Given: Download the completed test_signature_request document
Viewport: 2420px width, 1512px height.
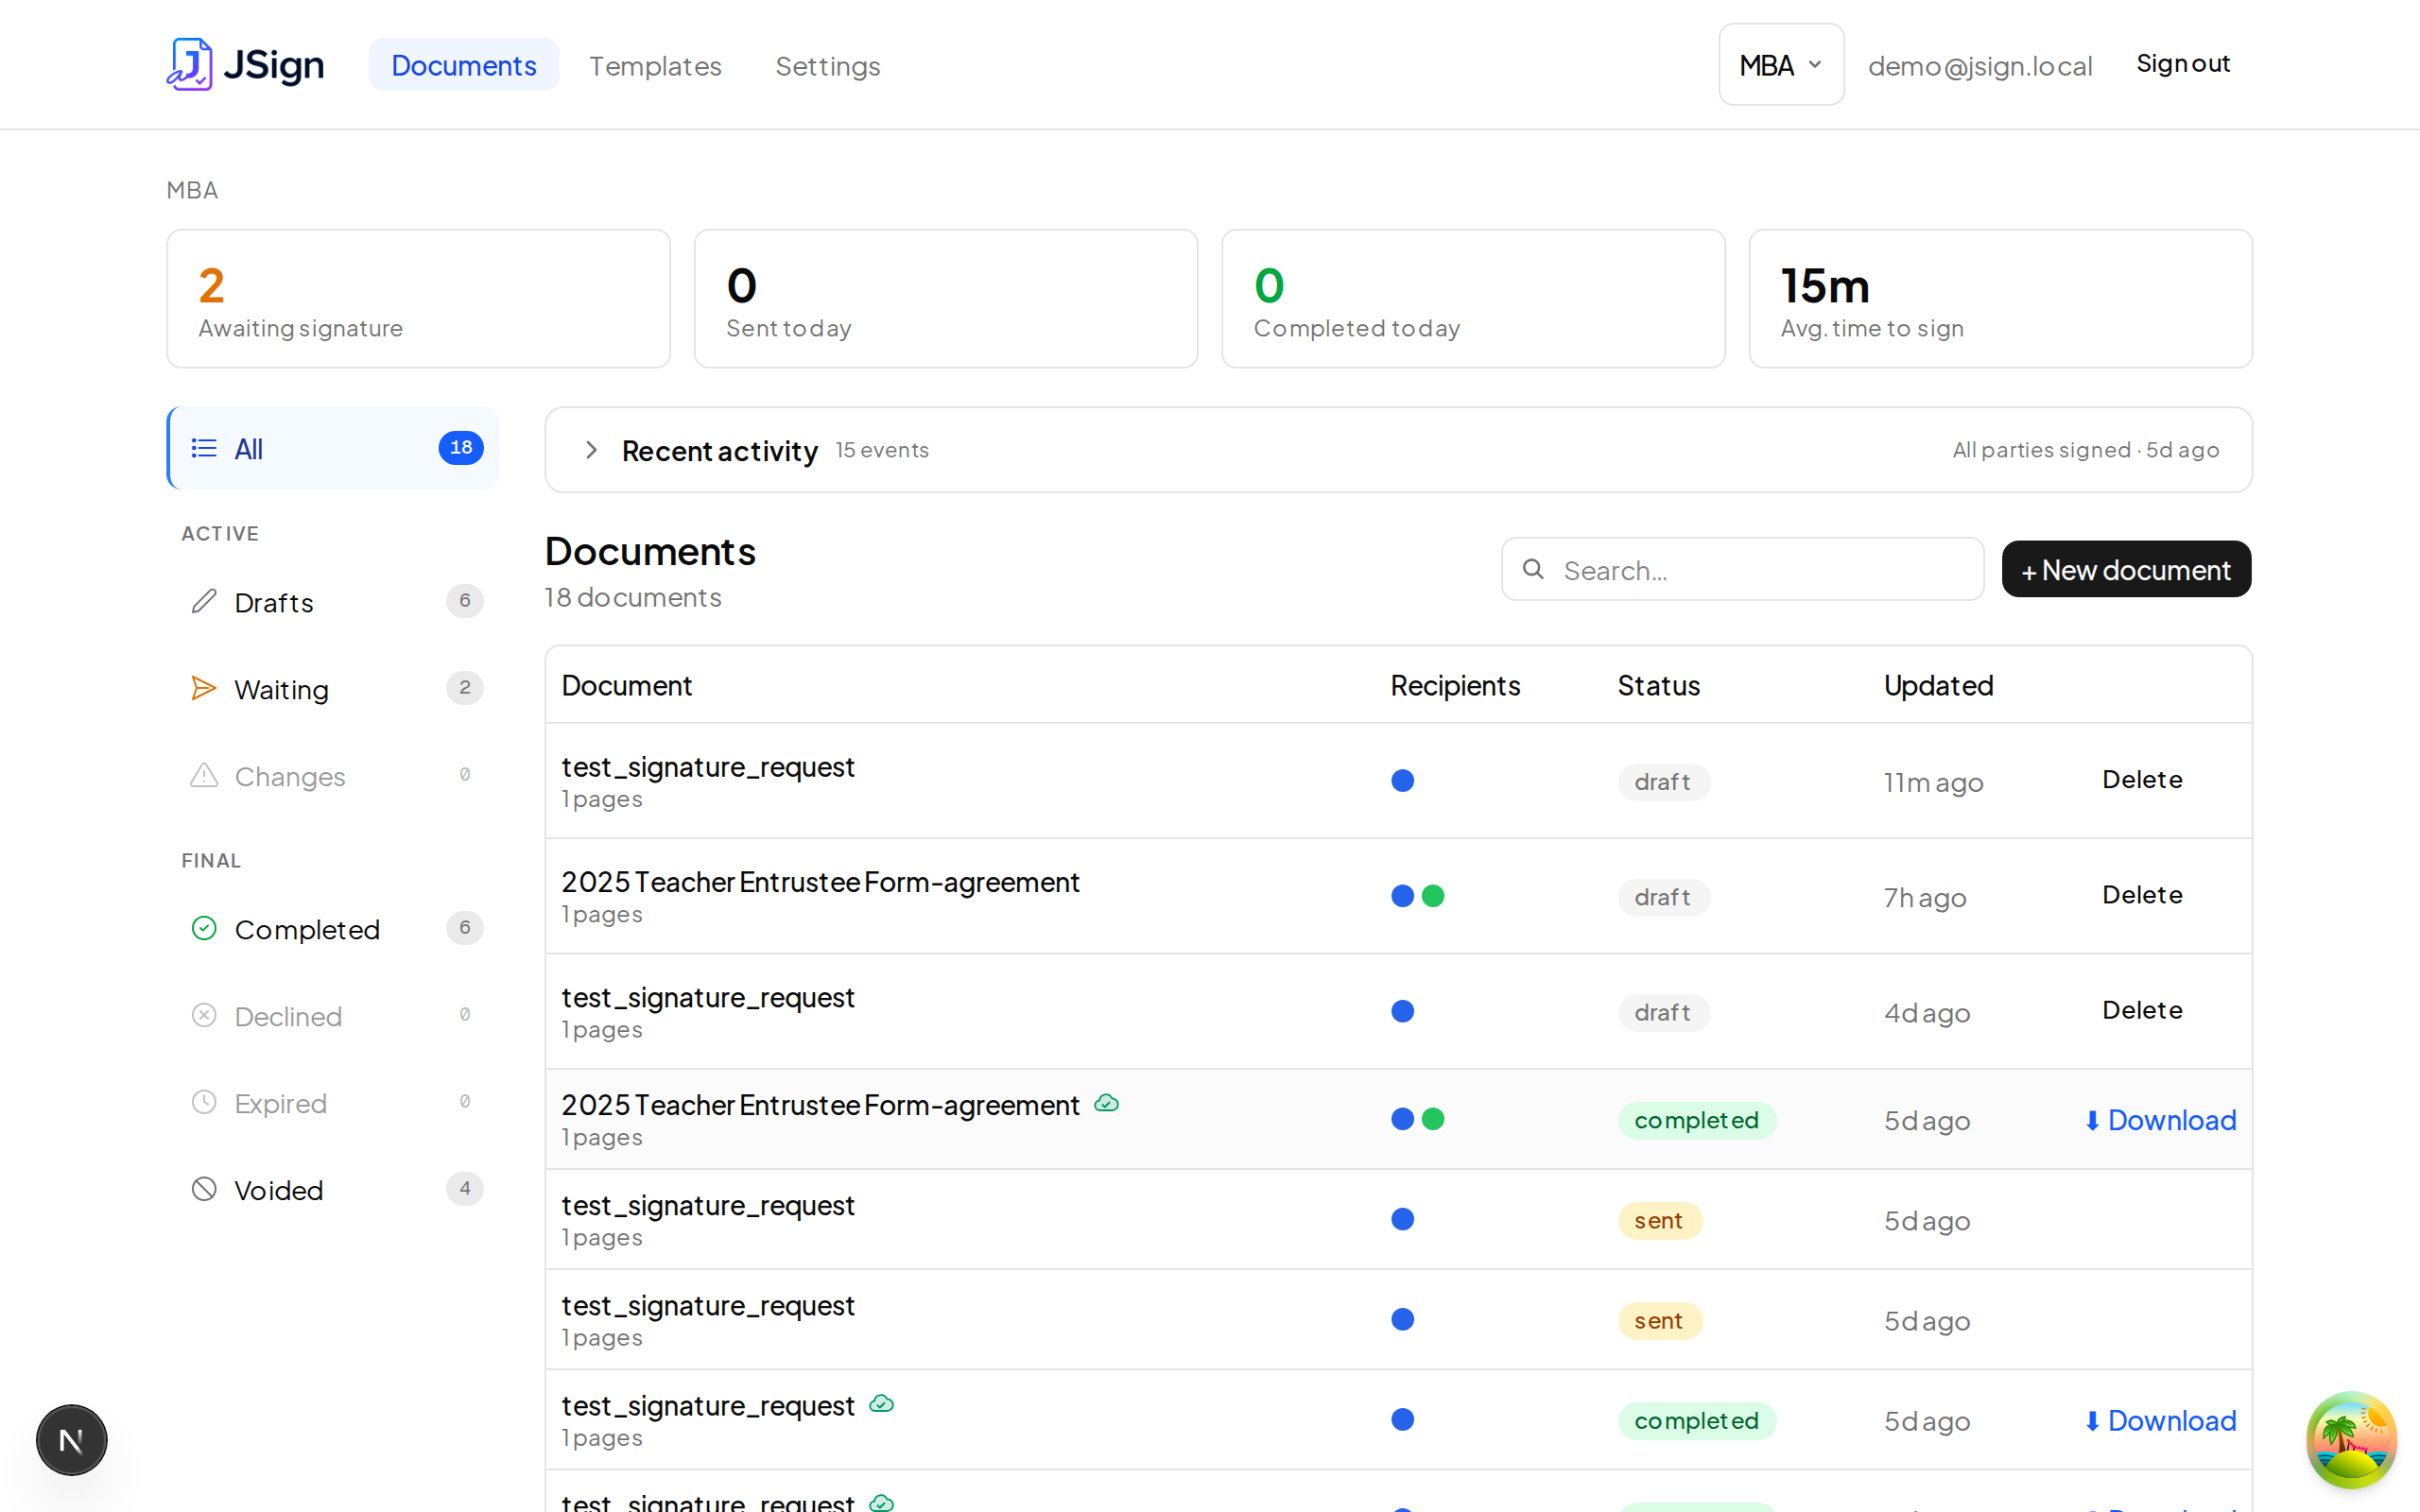Looking at the screenshot, I should 2160,1420.
